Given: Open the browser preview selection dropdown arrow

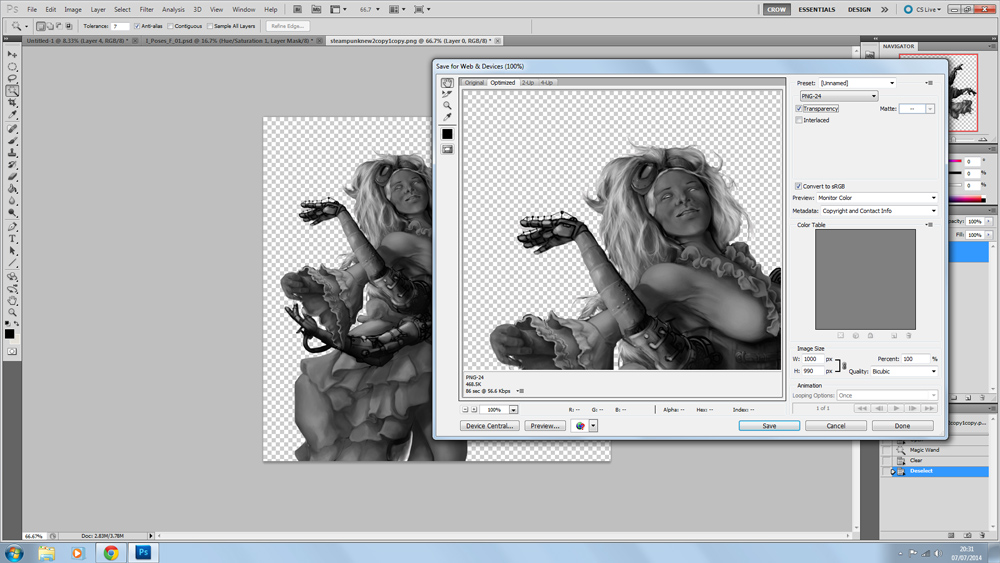Looking at the screenshot, I should click(x=593, y=426).
